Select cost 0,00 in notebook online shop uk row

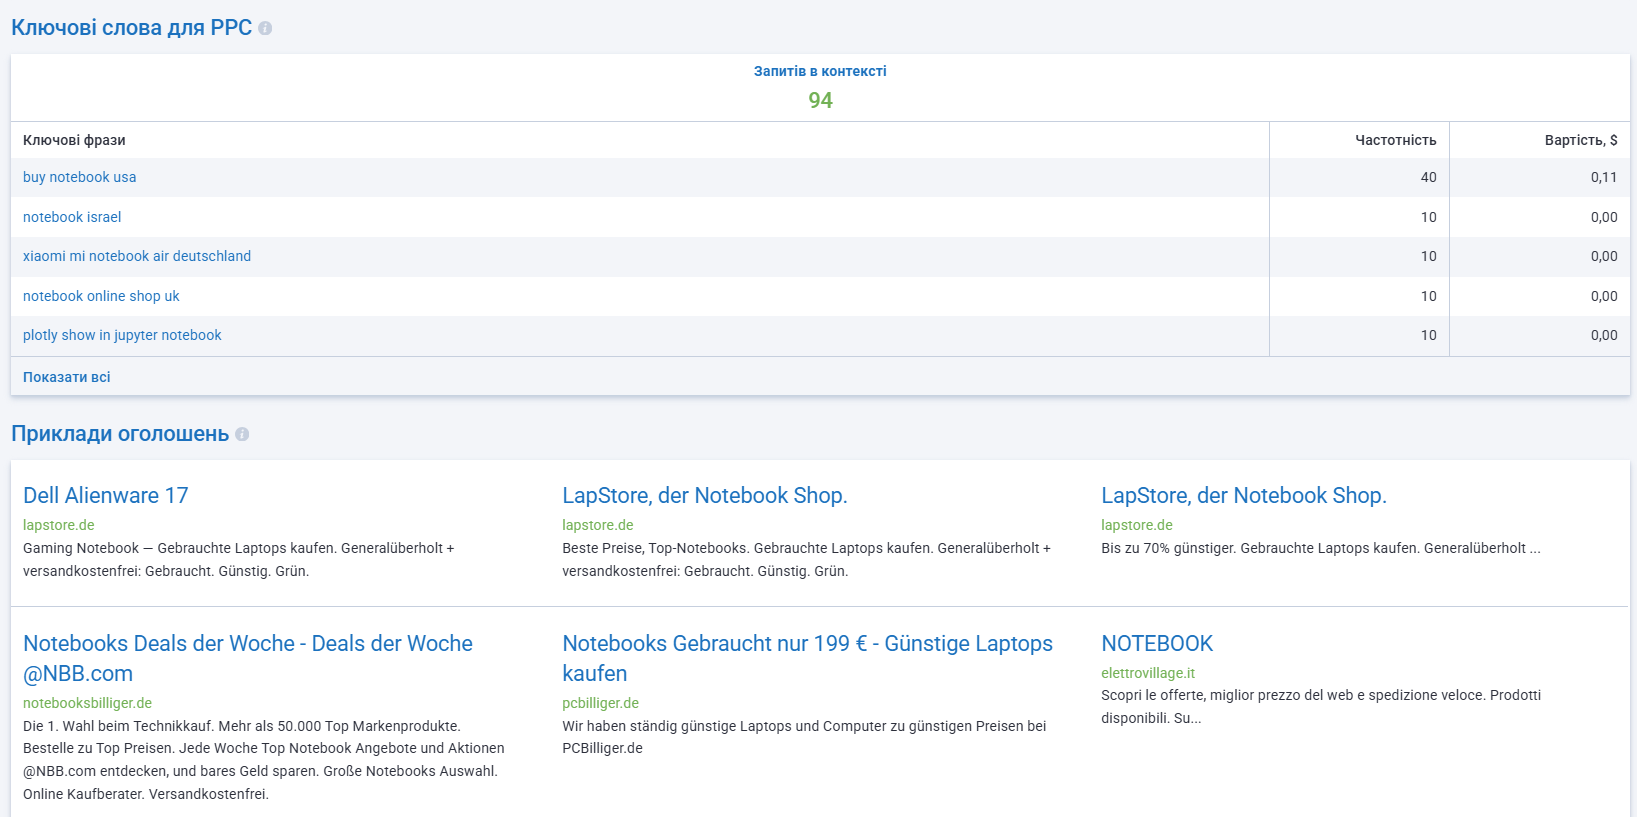(x=1604, y=296)
